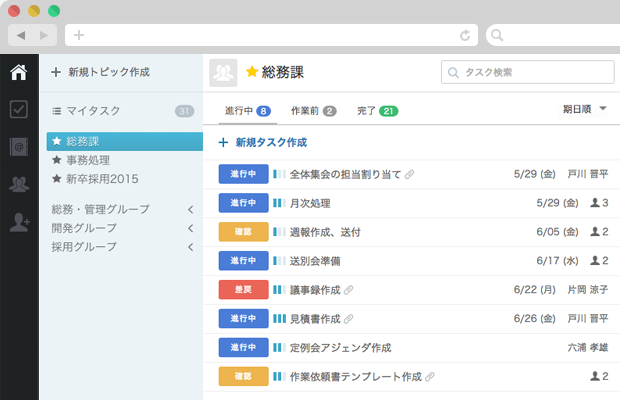Viewport: 620px width, 400px height.
Task: Expand the 総務・管理グループ section
Action: click(x=189, y=210)
